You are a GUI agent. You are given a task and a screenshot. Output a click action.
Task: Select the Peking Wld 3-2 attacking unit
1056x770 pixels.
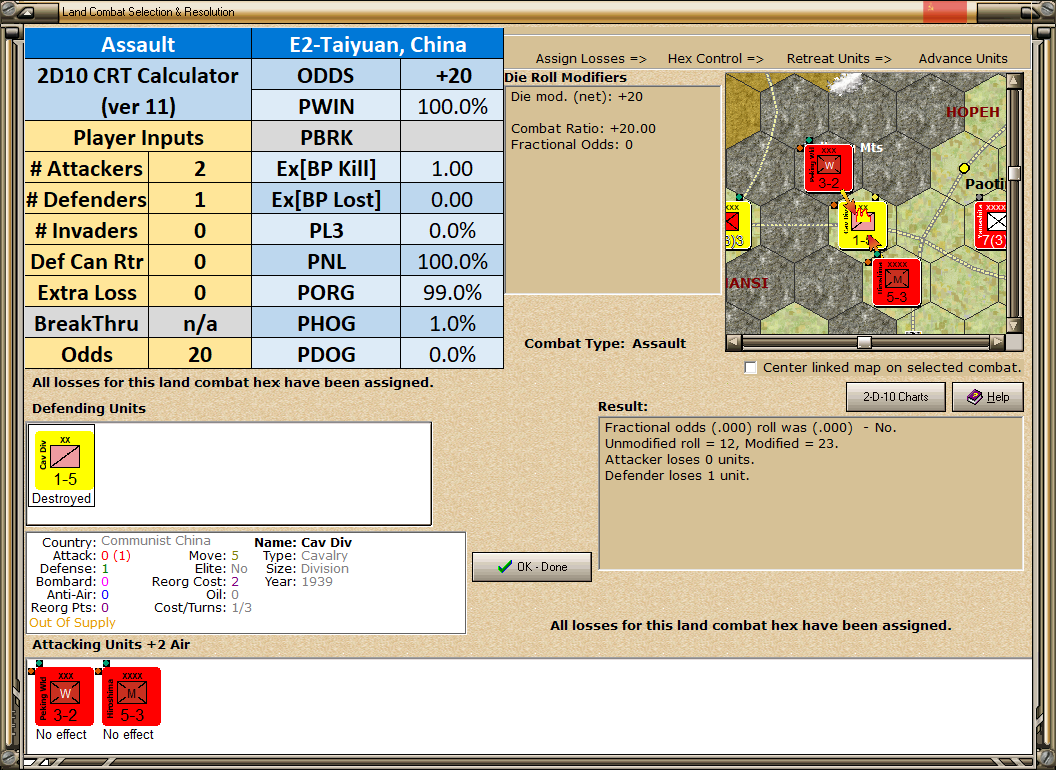pos(64,697)
